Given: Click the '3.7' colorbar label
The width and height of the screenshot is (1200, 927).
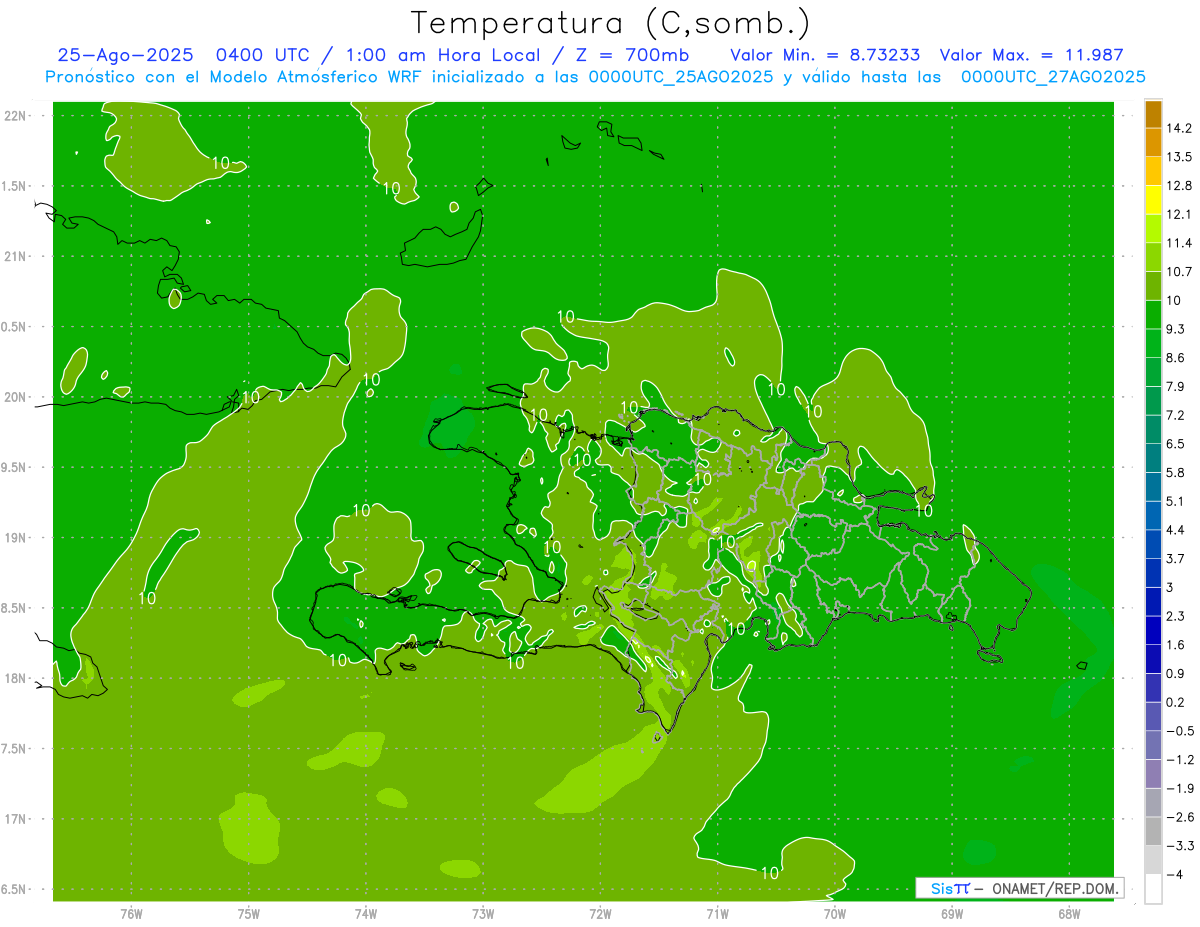Looking at the screenshot, I should tap(1176, 558).
